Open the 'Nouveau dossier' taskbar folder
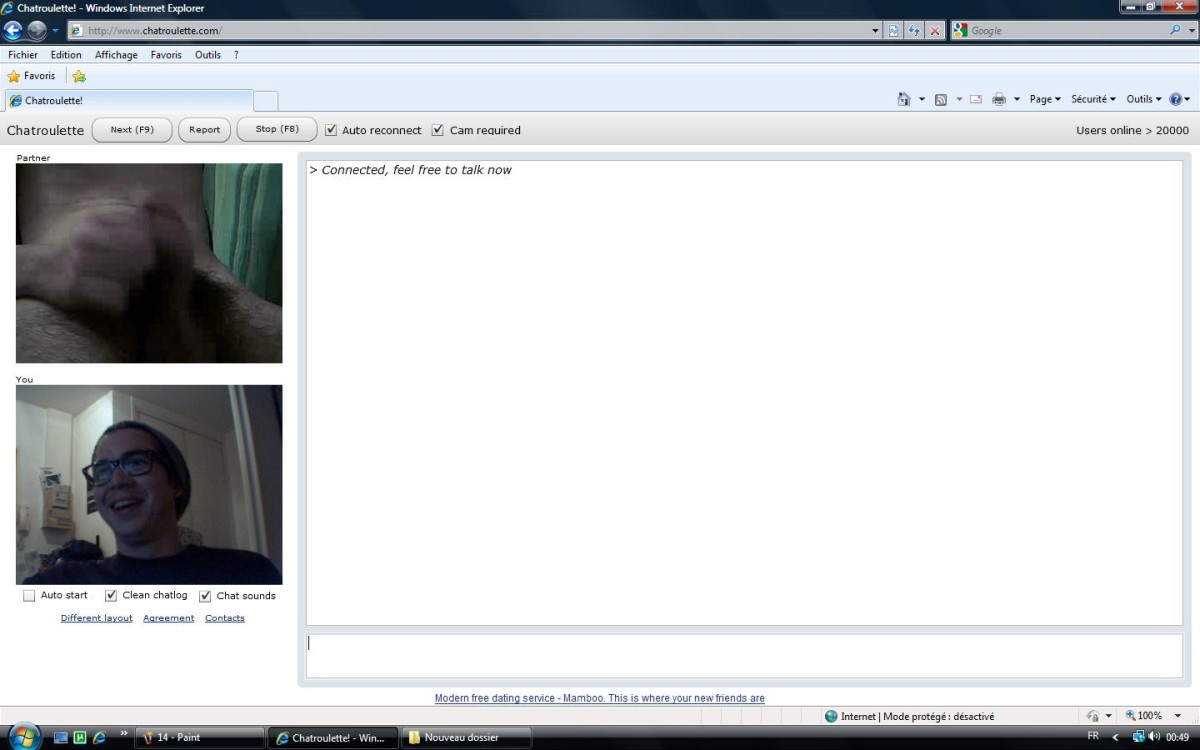 tap(467, 738)
